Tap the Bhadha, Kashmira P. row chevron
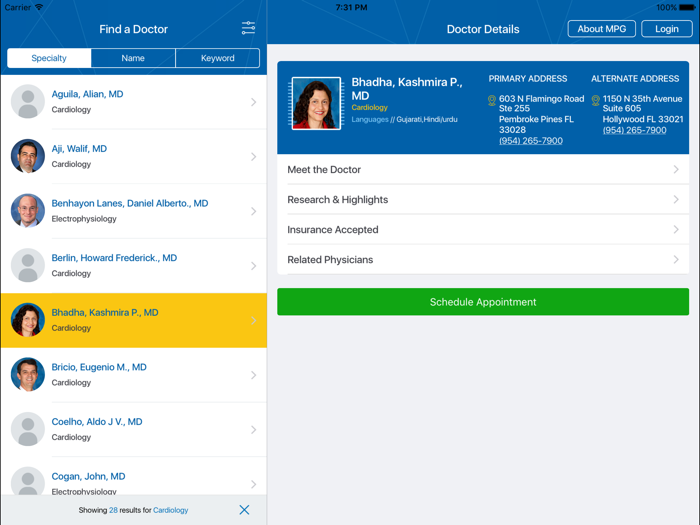Viewport: 700px width, 525px height. (254, 321)
